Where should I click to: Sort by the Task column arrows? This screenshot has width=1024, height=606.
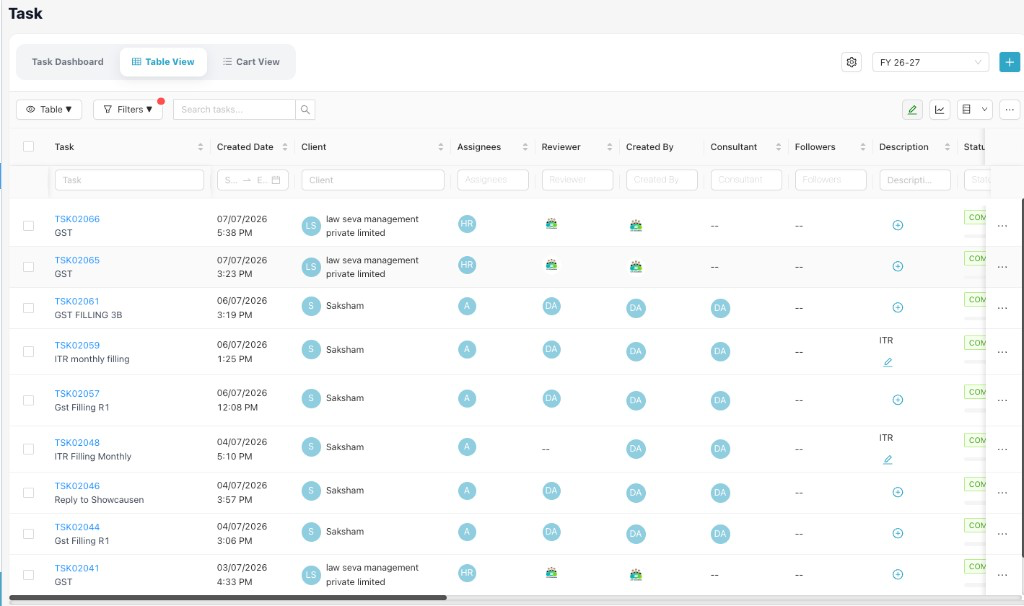pos(200,147)
